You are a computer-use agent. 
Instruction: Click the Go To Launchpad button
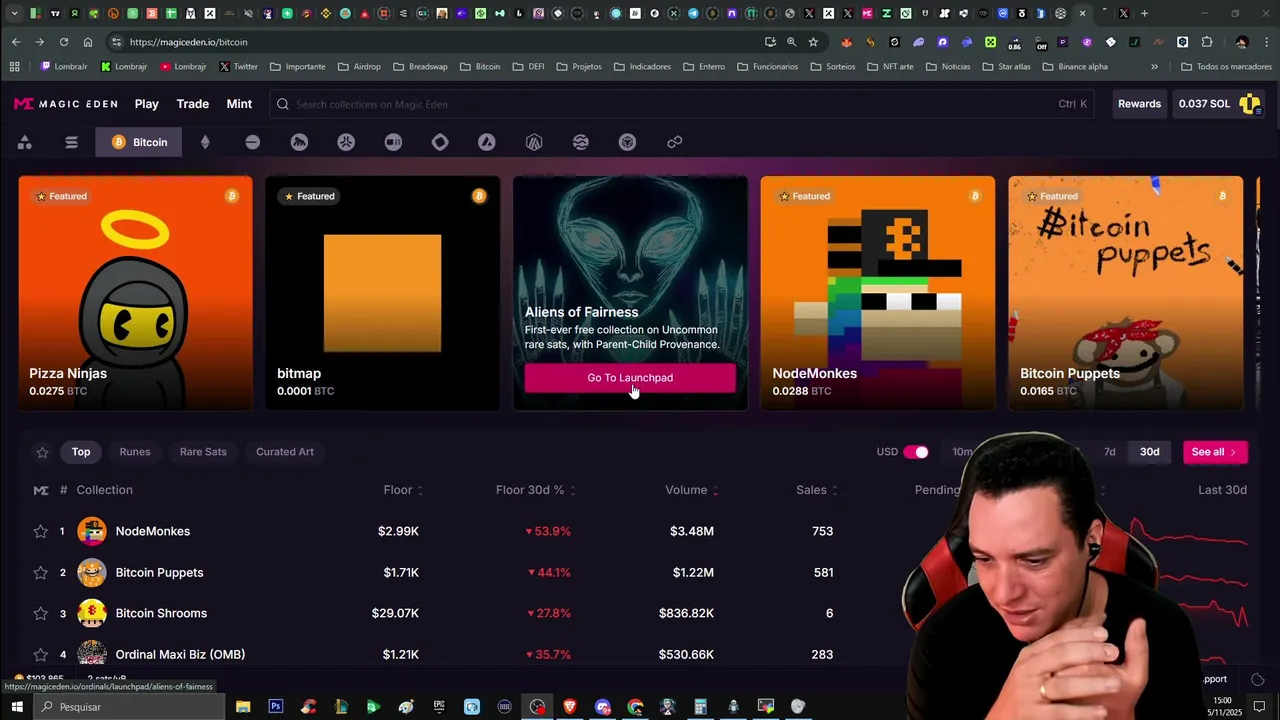click(630, 378)
